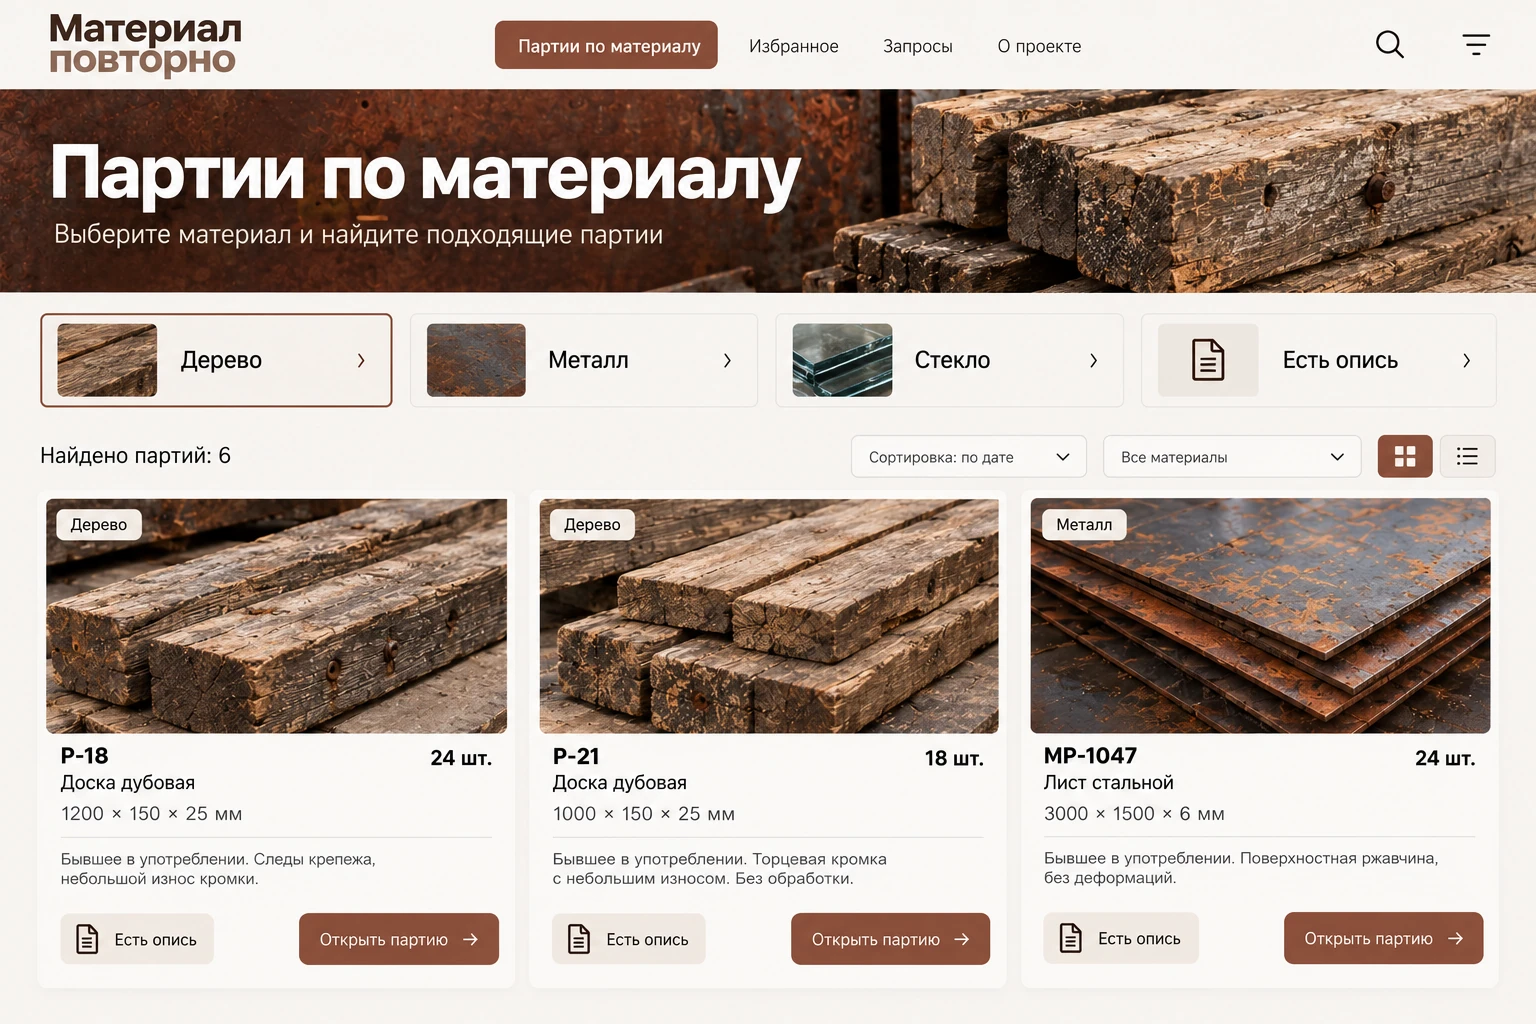
Task: Click the document icon on MP-1047 card
Action: click(x=1071, y=938)
